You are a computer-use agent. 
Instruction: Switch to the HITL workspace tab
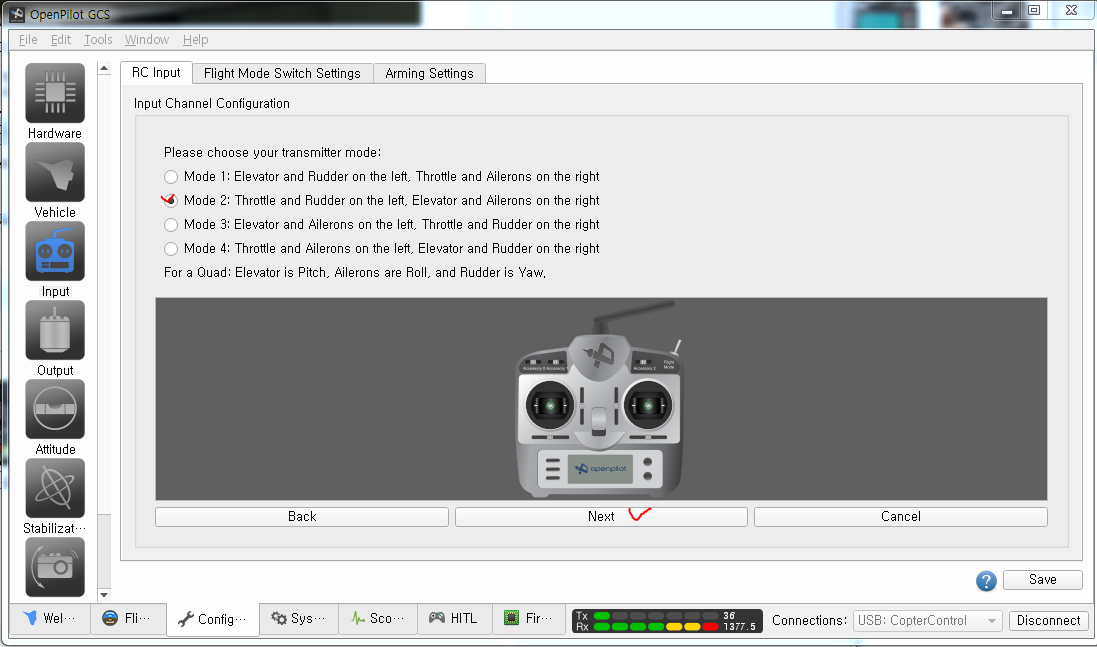[x=455, y=618]
